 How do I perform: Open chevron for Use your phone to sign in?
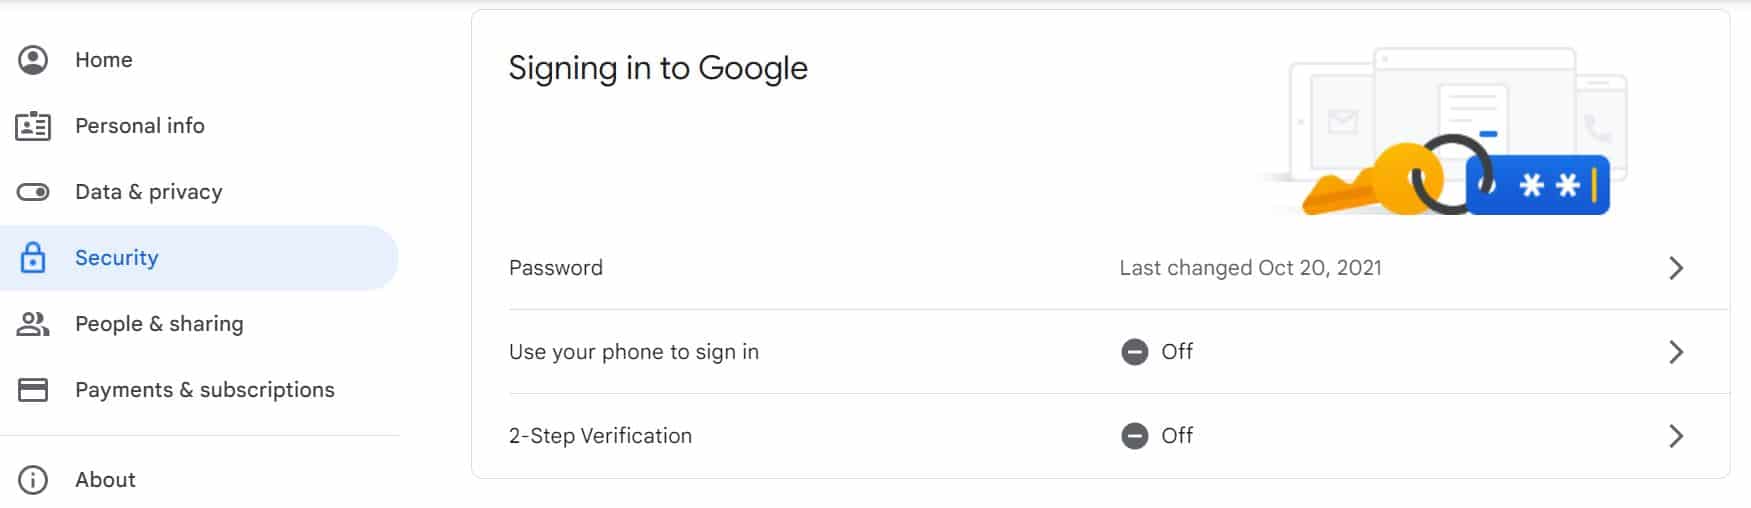point(1676,352)
